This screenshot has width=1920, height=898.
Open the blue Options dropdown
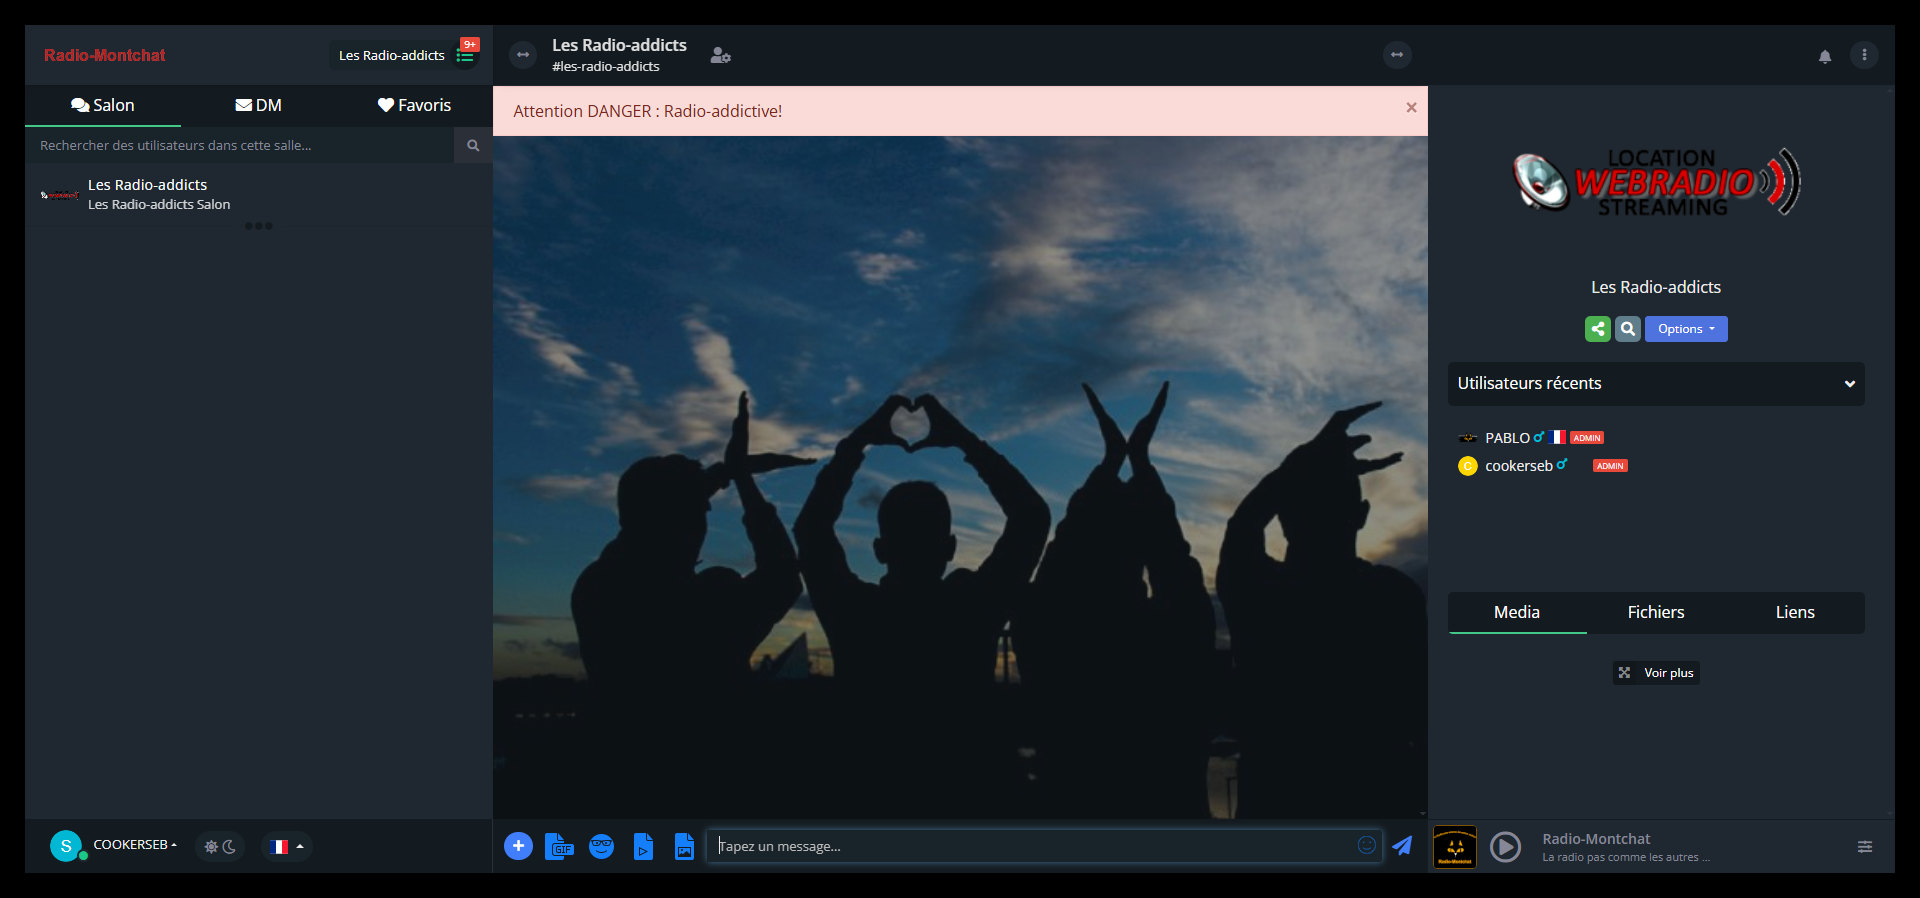point(1685,329)
